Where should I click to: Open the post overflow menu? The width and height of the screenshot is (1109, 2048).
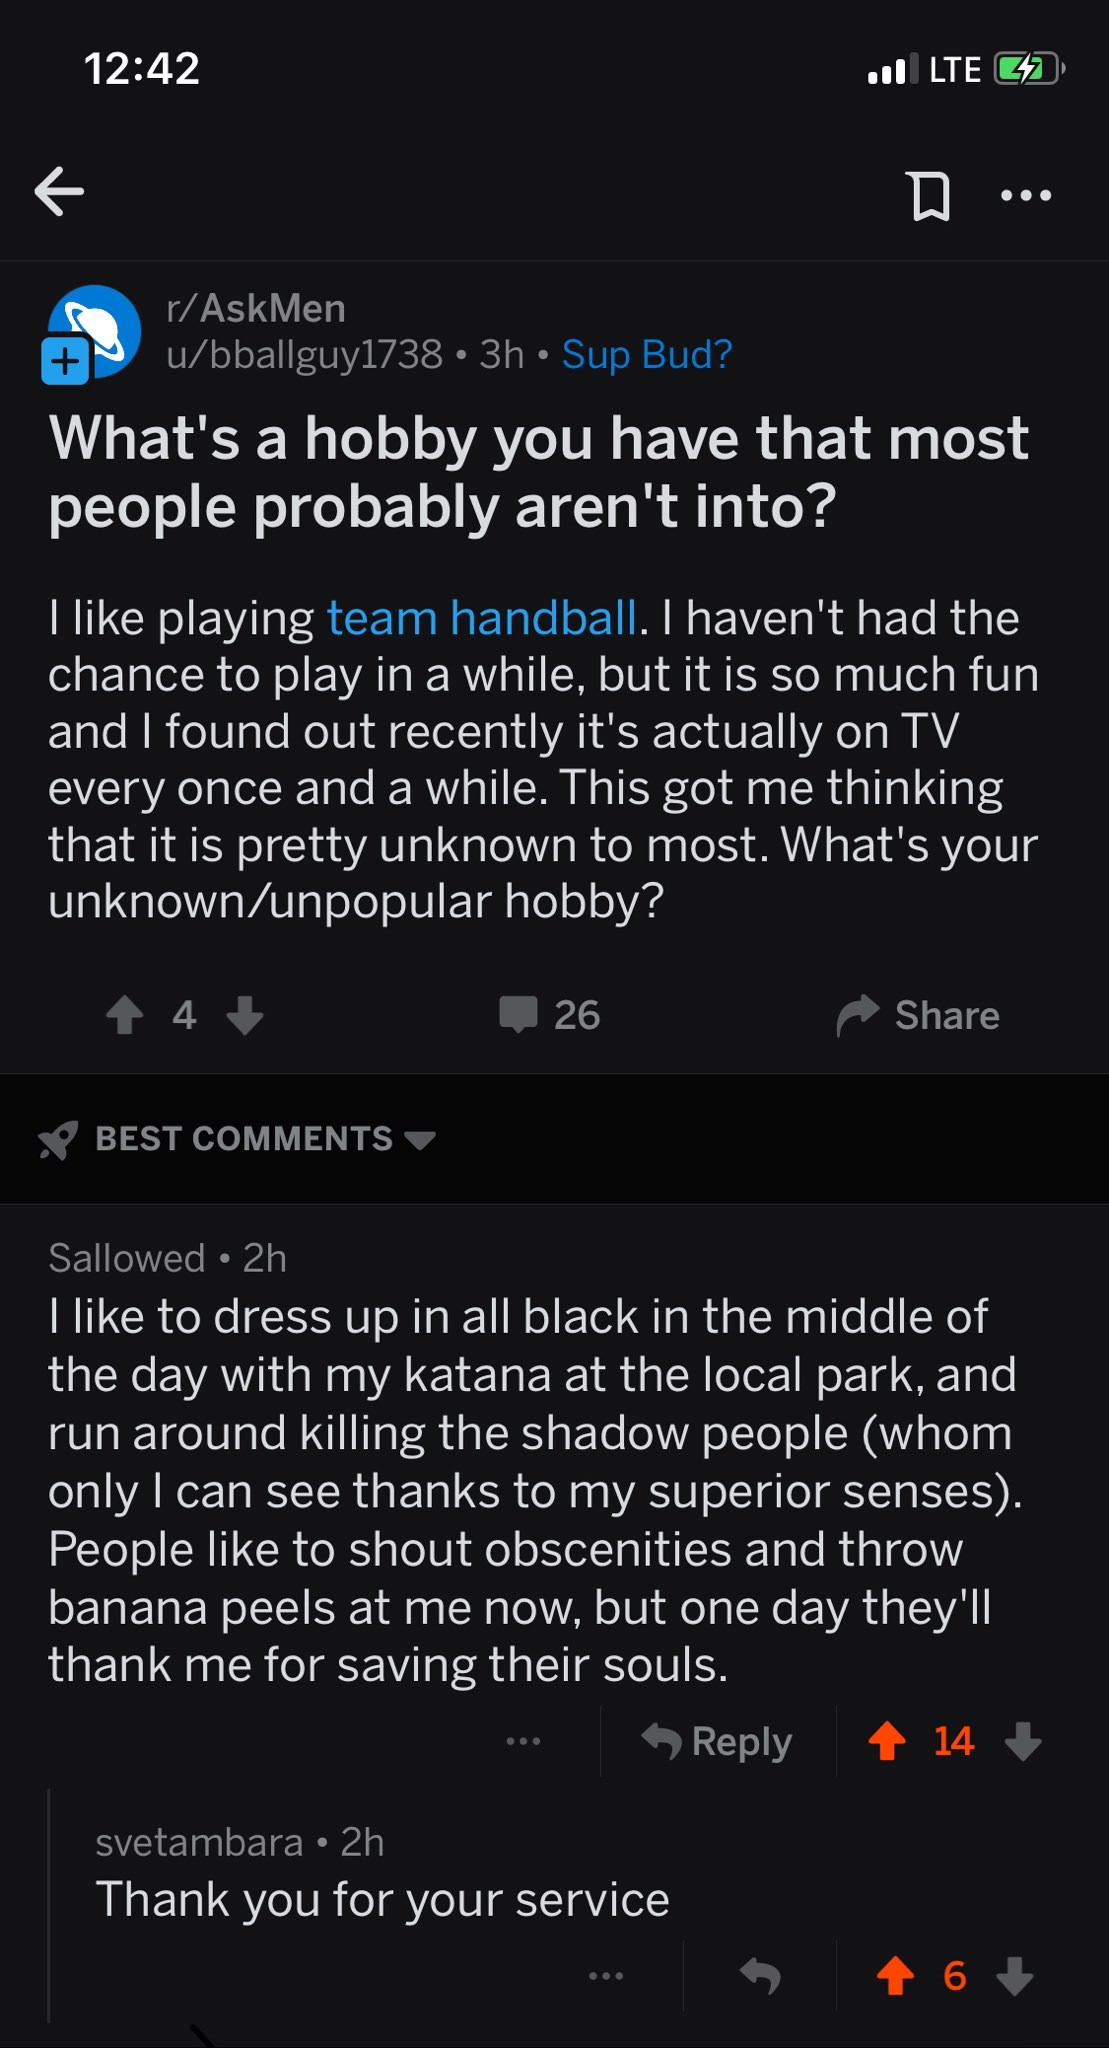click(1026, 195)
